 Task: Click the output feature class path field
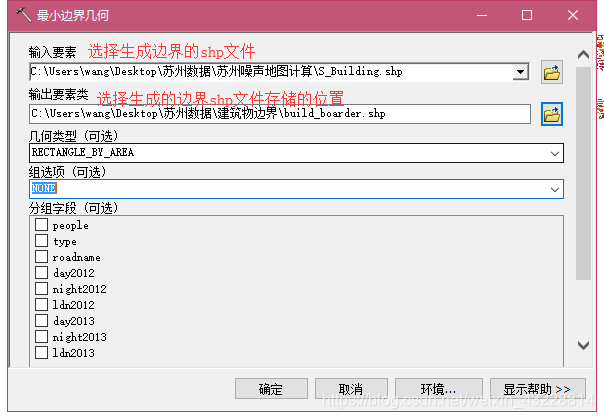click(x=280, y=114)
